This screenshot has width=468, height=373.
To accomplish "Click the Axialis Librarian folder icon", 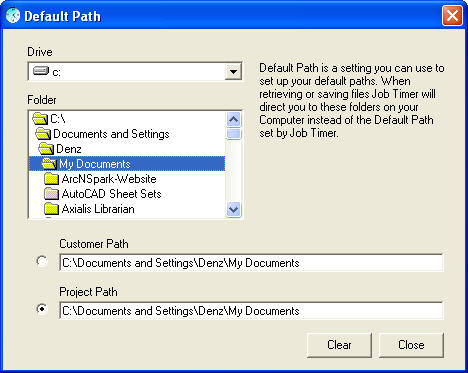I will pyautogui.click(x=51, y=209).
